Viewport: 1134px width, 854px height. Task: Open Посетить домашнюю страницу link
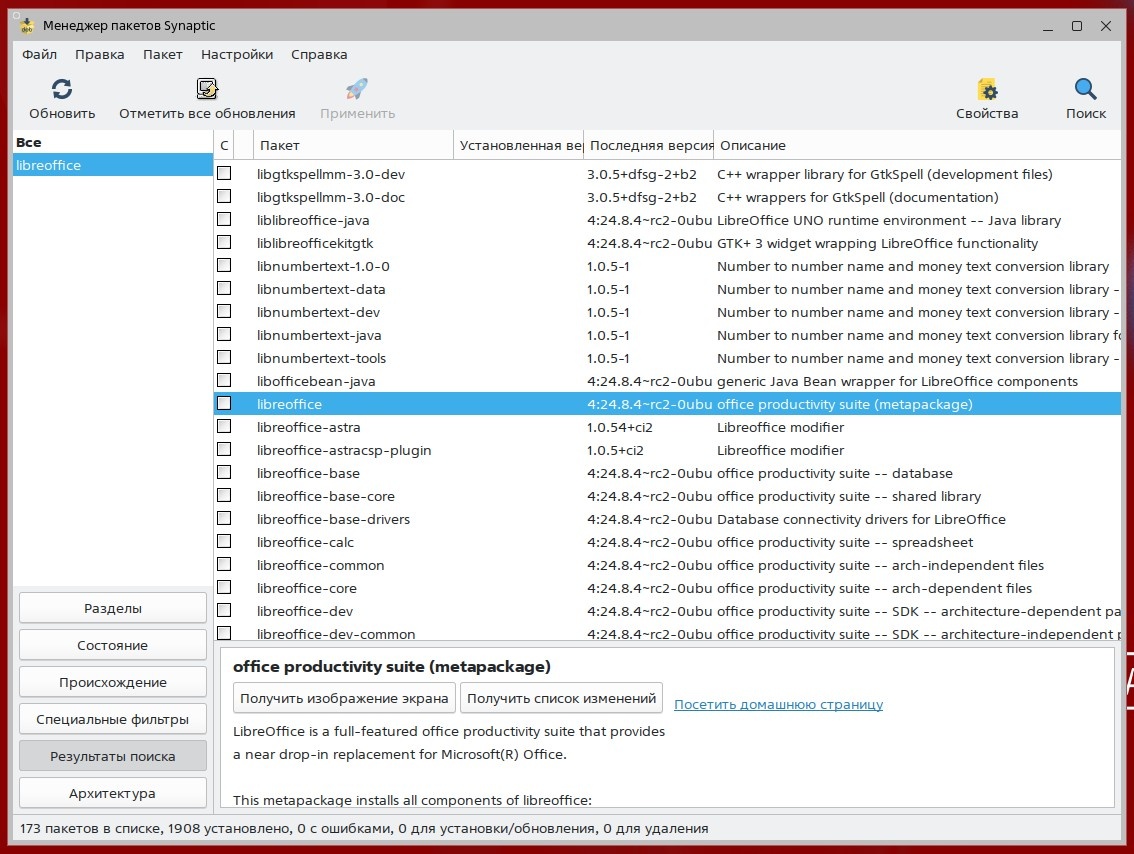(x=778, y=704)
